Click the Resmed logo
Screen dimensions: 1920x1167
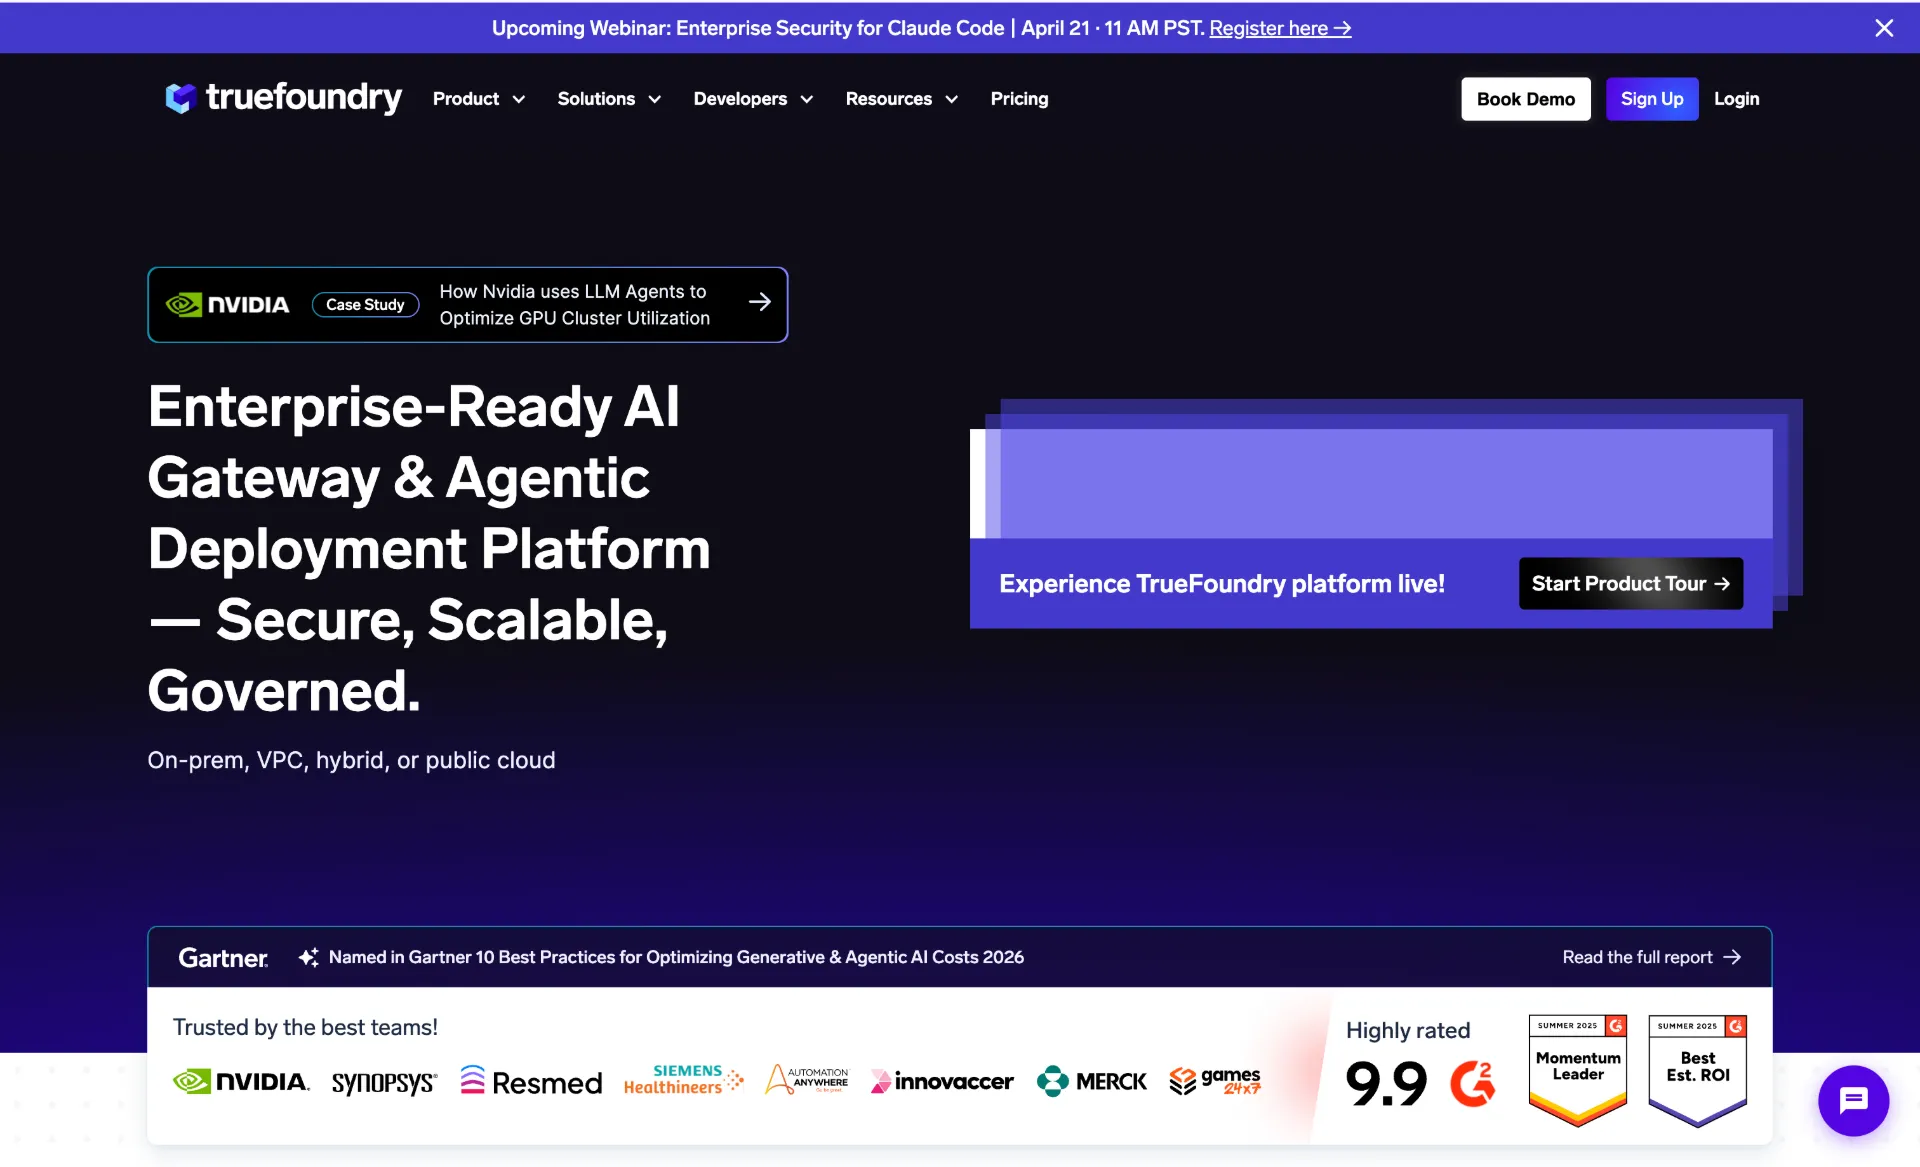pyautogui.click(x=531, y=1081)
